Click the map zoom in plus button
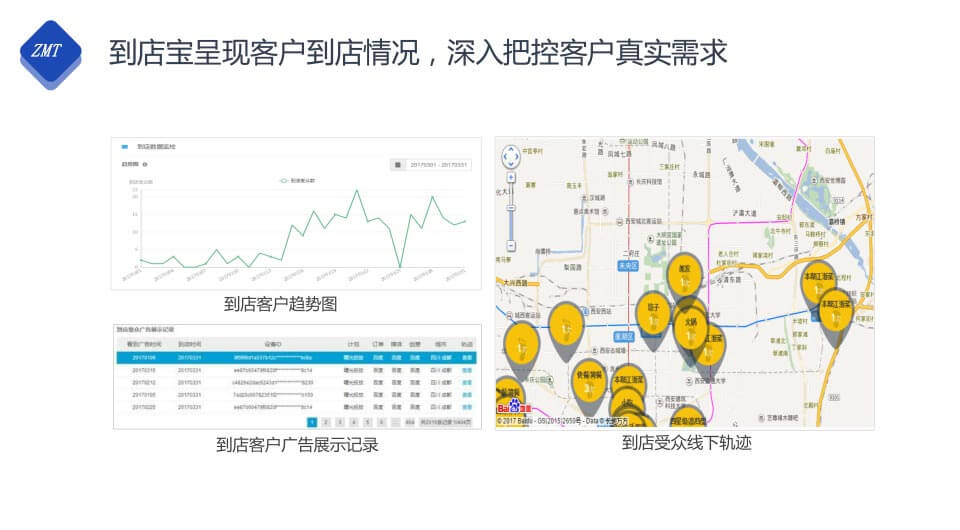The width and height of the screenshot is (960, 530). tap(511, 178)
